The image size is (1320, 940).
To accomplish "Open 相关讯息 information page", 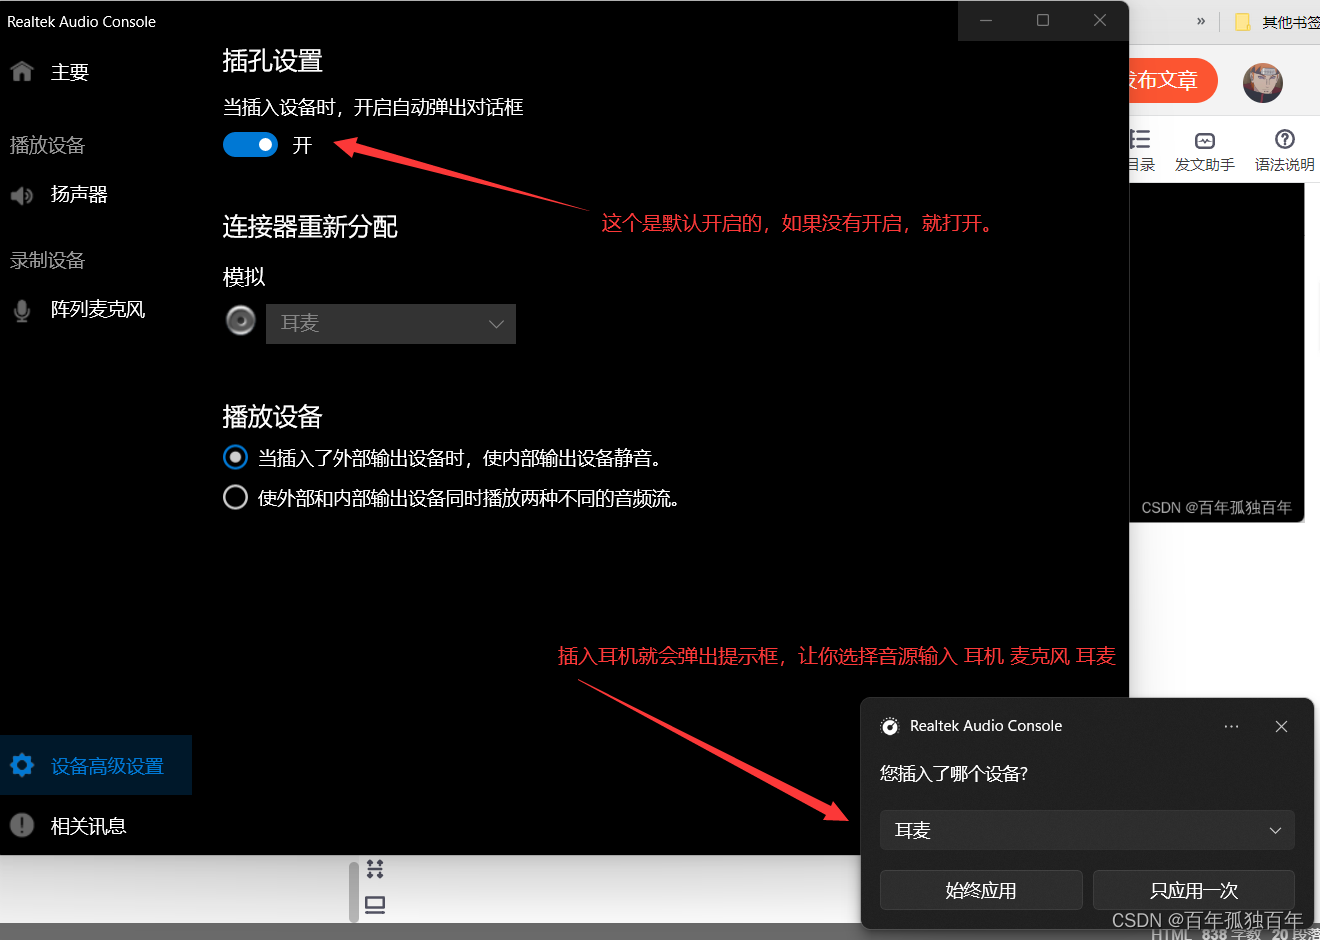I will click(88, 826).
